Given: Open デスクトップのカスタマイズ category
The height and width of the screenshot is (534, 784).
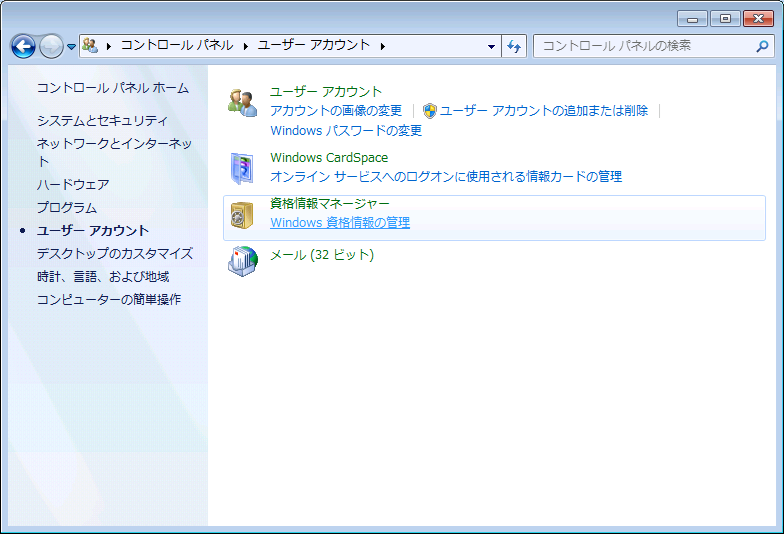Looking at the screenshot, I should click(115, 254).
